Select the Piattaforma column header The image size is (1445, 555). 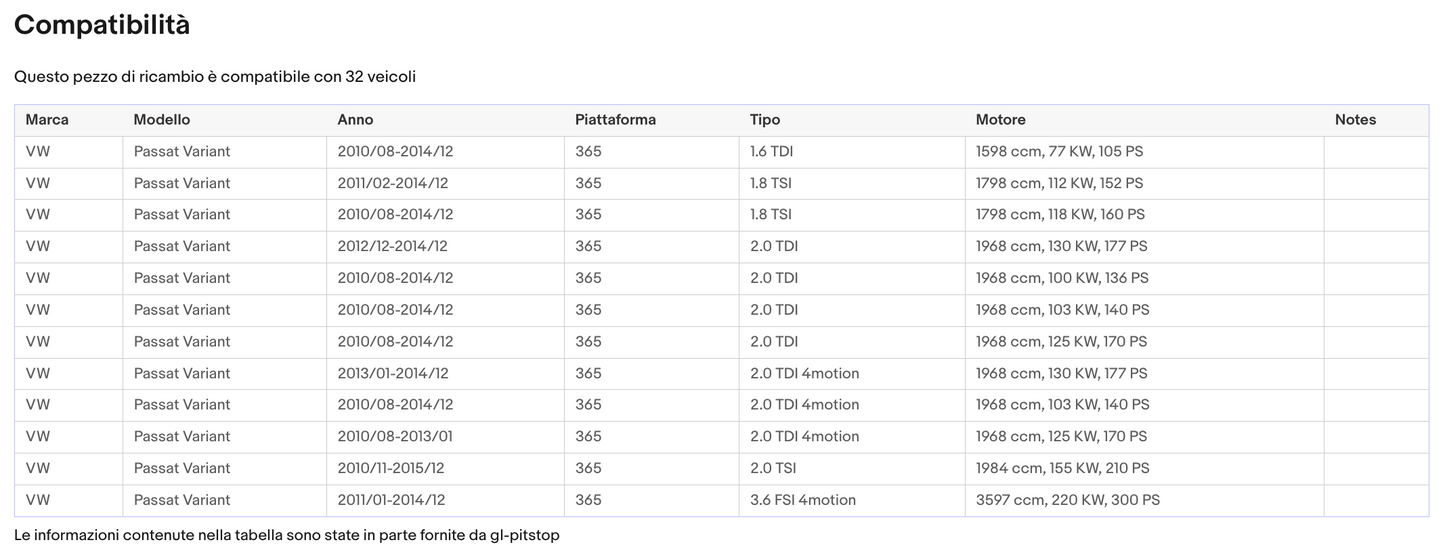(615, 120)
